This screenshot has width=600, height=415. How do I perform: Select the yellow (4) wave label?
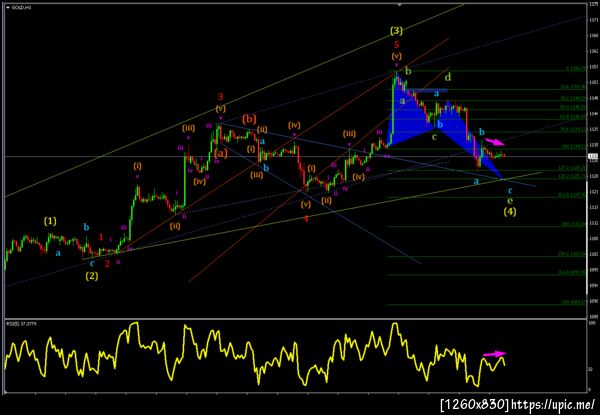[510, 212]
